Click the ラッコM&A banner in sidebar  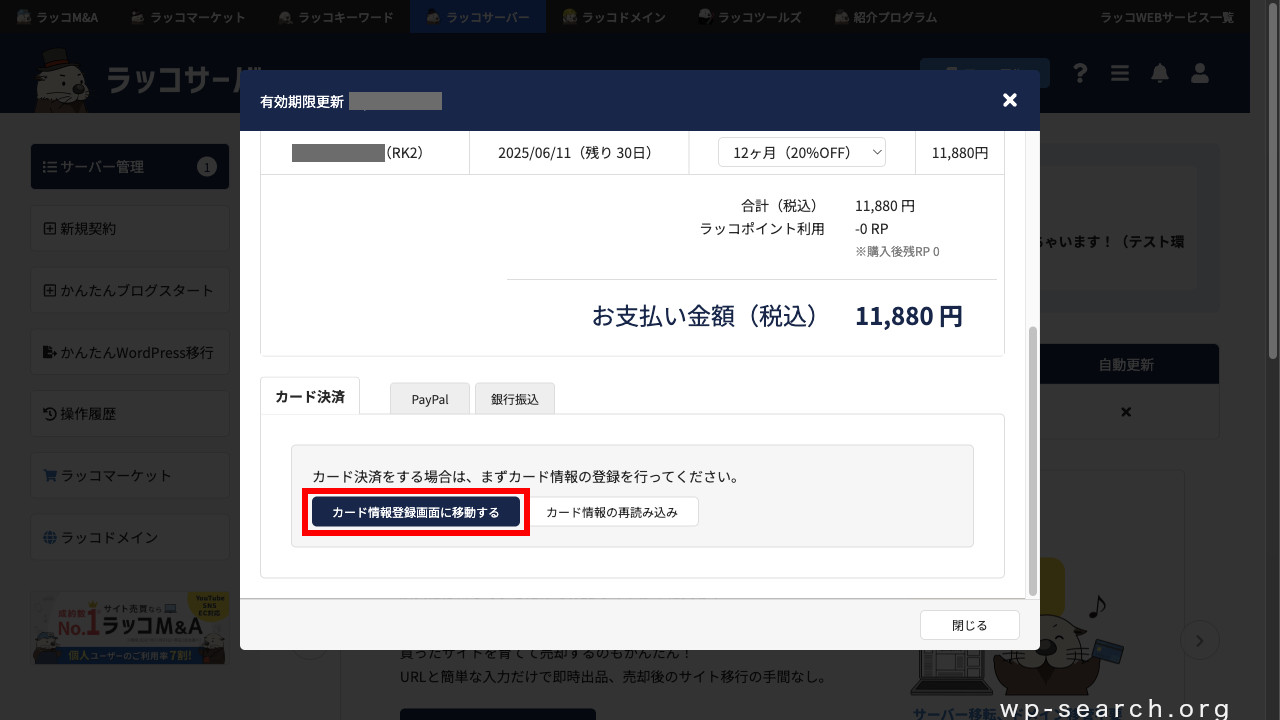coord(130,628)
